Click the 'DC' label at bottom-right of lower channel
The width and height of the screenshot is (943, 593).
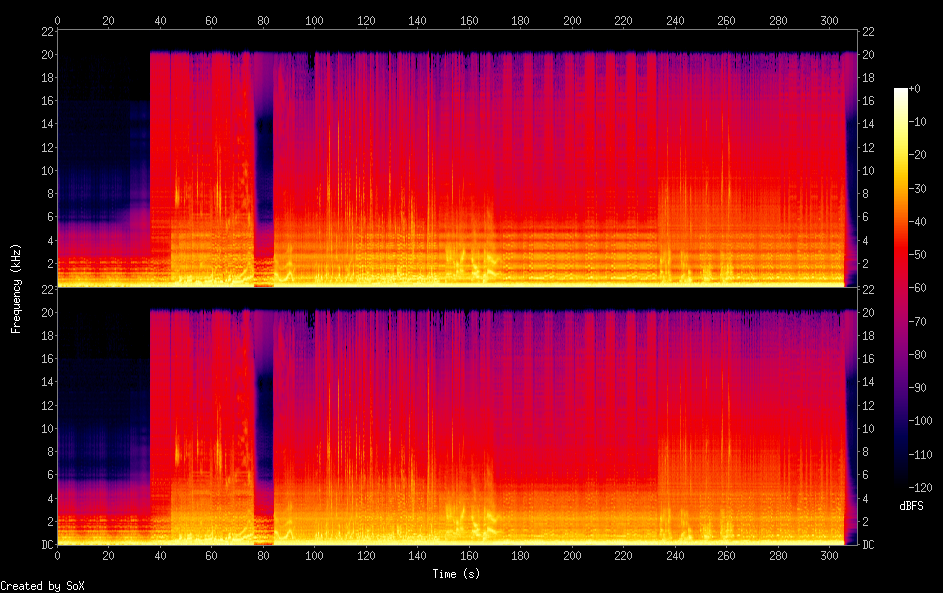click(868, 545)
